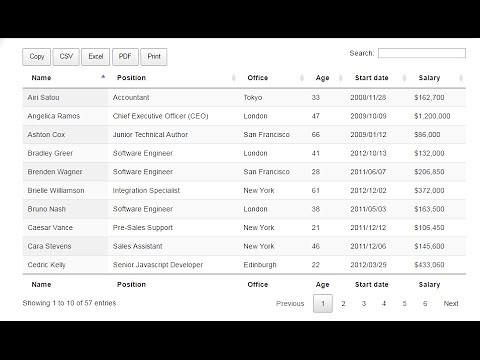Click the 2011/06/07 start date cell
This screenshot has height=360, width=480.
click(377, 172)
